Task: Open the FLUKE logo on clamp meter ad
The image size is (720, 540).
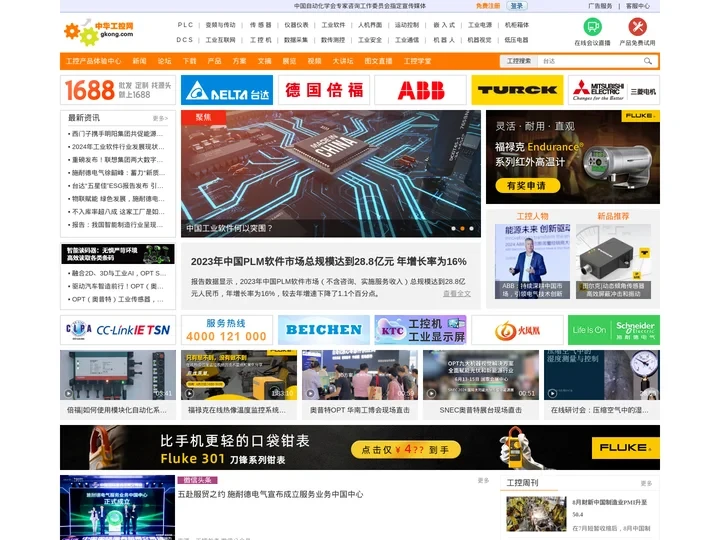Action: coord(625,447)
